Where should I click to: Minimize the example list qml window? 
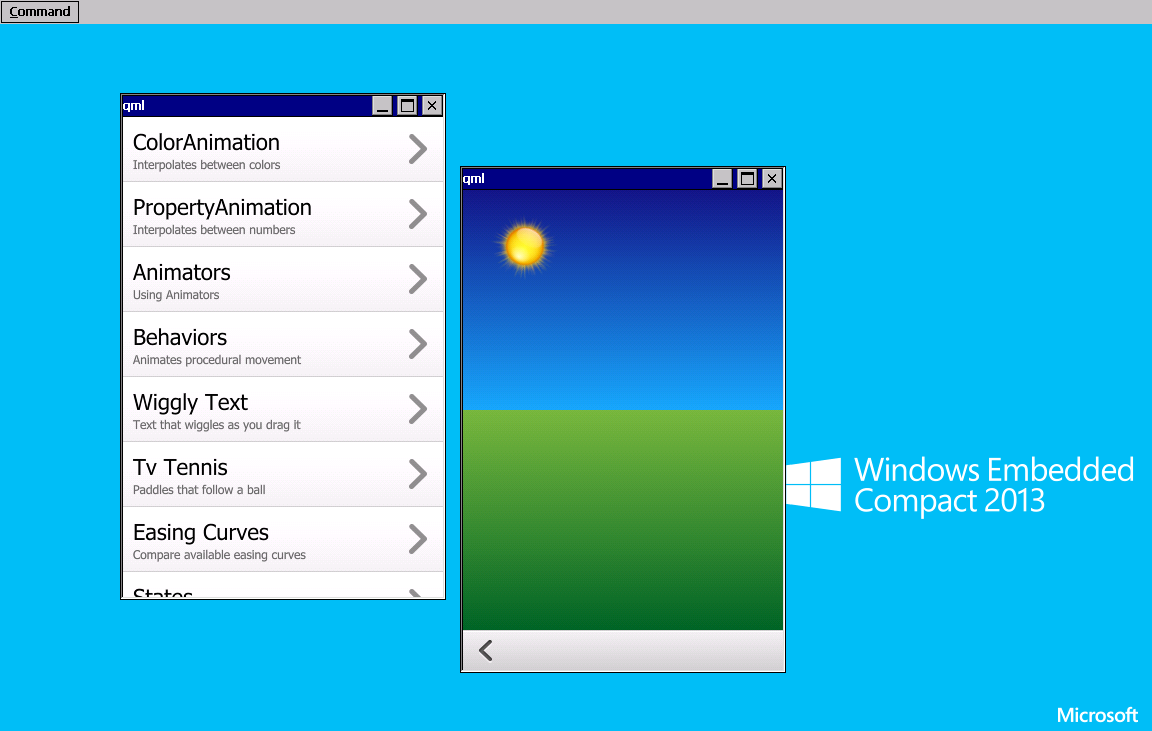pyautogui.click(x=382, y=106)
